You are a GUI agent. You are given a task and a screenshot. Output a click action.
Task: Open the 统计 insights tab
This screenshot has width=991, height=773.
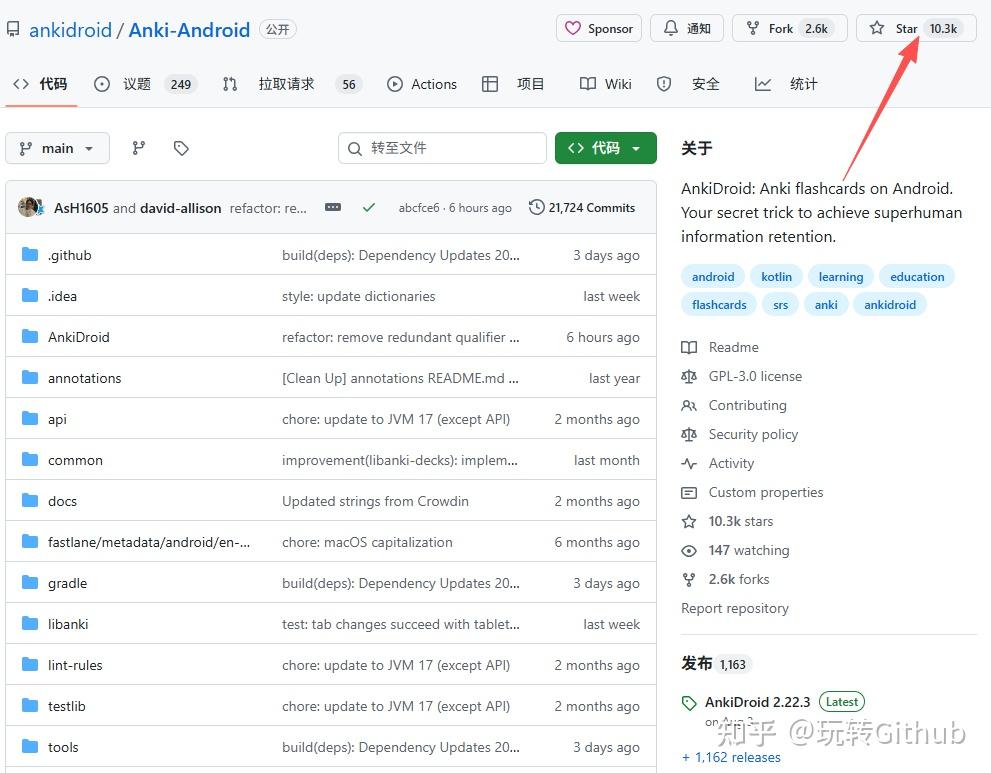(786, 84)
